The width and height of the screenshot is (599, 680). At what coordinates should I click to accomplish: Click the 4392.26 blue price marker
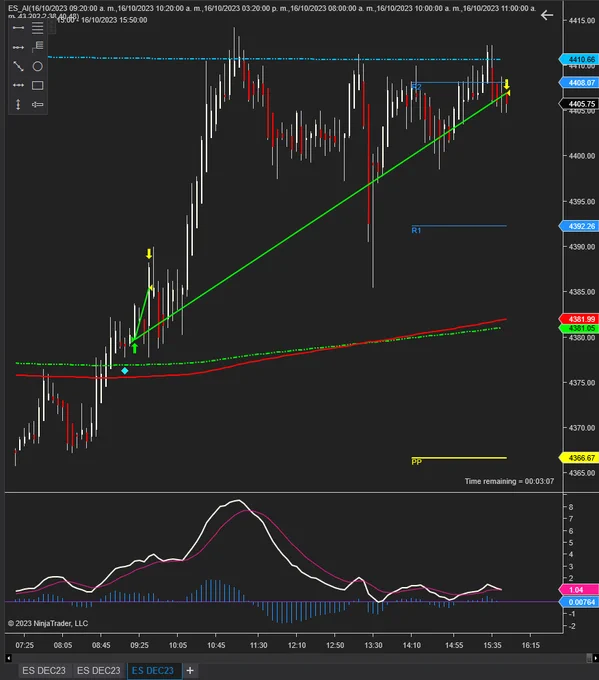tap(579, 226)
